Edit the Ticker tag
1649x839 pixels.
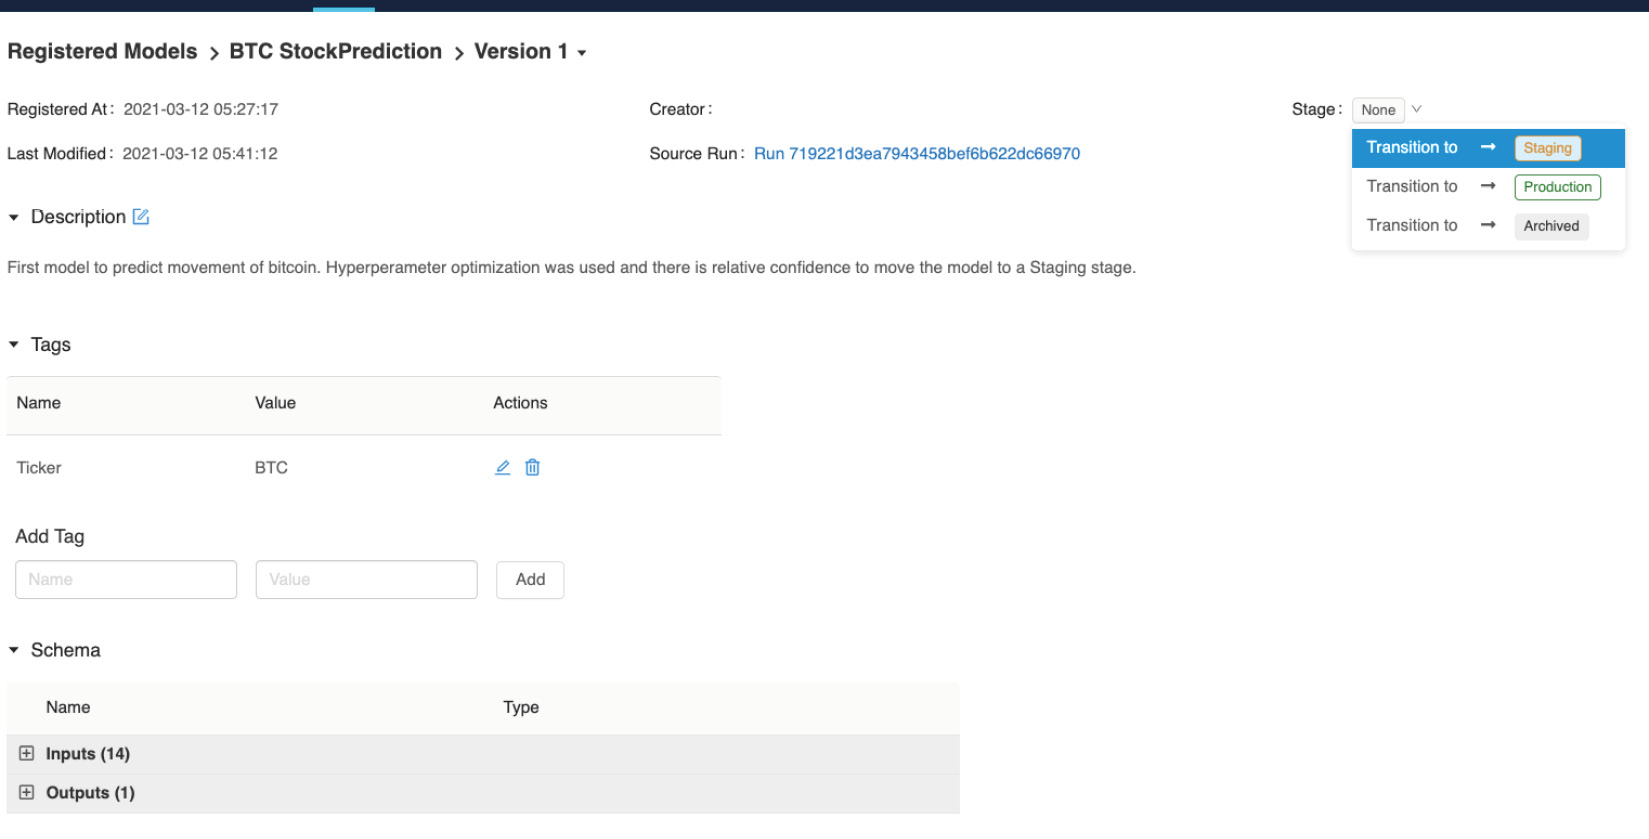click(503, 467)
